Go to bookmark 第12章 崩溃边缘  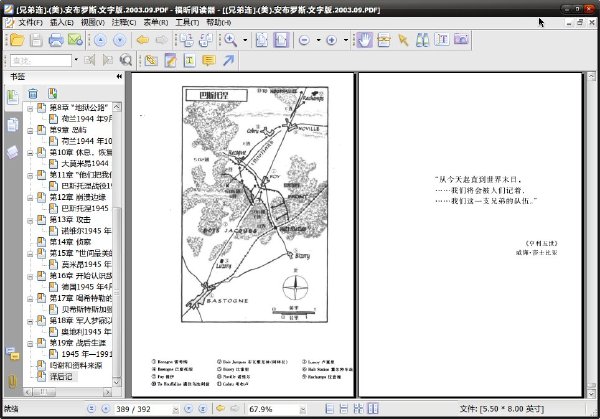(78, 197)
